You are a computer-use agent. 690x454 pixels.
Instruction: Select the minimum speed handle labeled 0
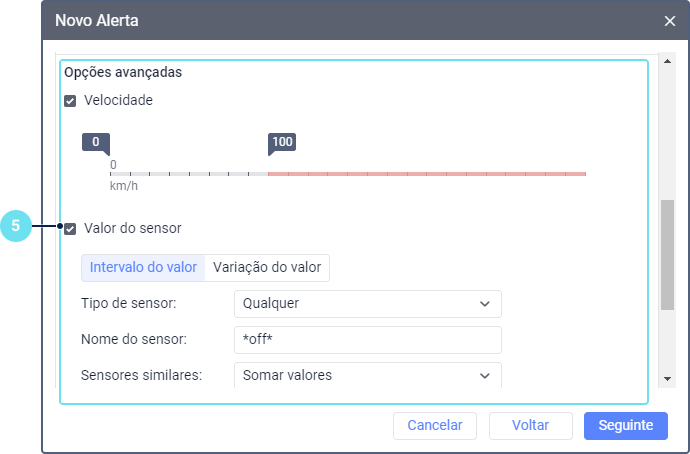[96, 143]
